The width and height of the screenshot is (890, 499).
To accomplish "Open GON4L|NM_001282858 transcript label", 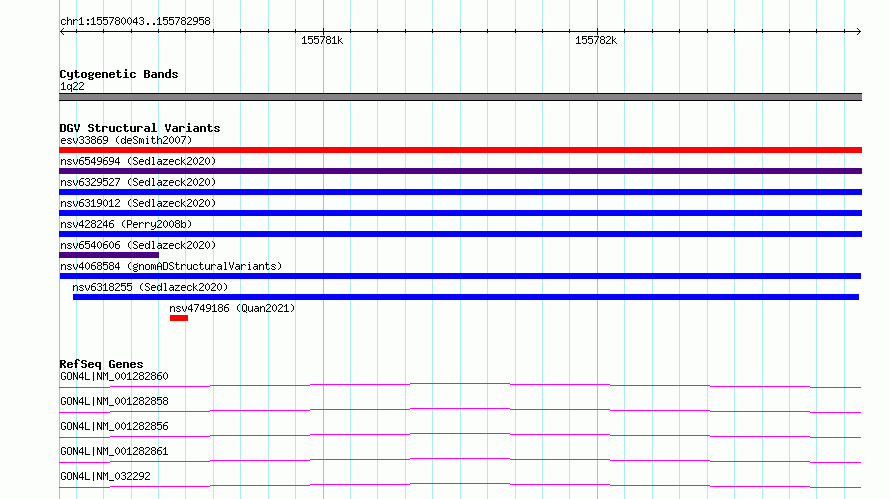I will click(114, 401).
